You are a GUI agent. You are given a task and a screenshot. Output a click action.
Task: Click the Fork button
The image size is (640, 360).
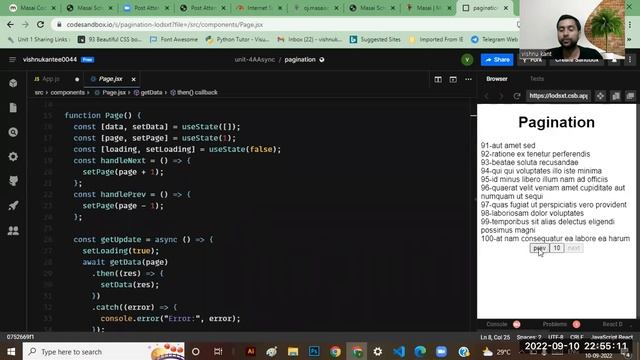[532, 60]
